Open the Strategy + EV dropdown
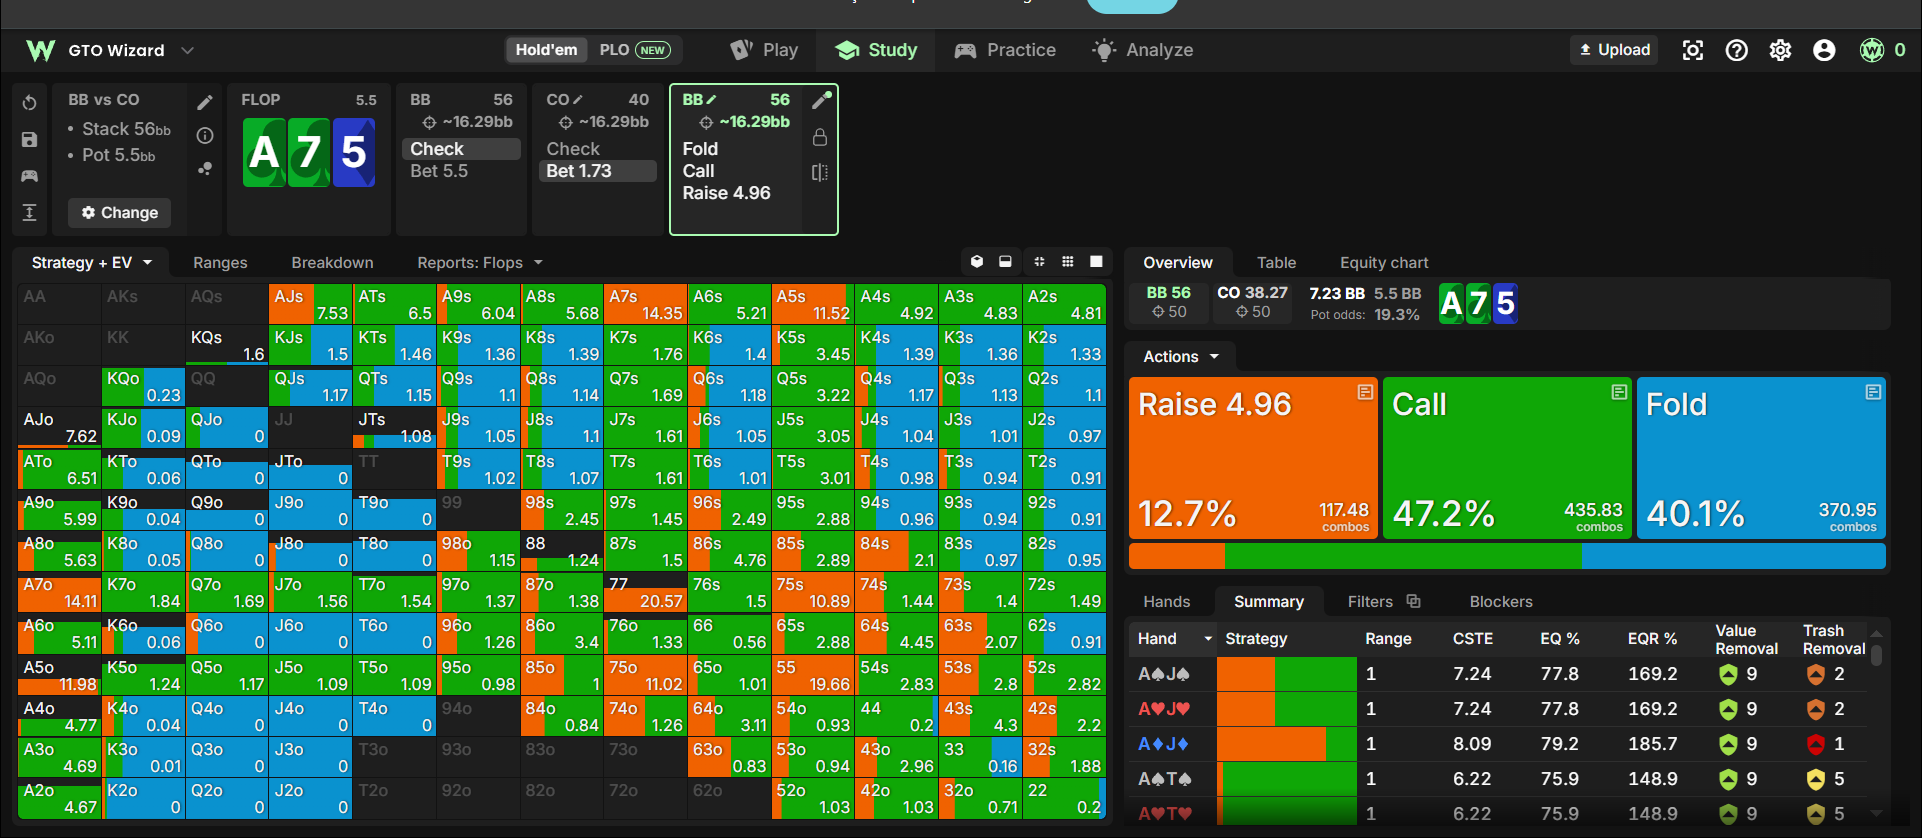Screen dimensions: 1922x838 pyautogui.click(x=91, y=262)
